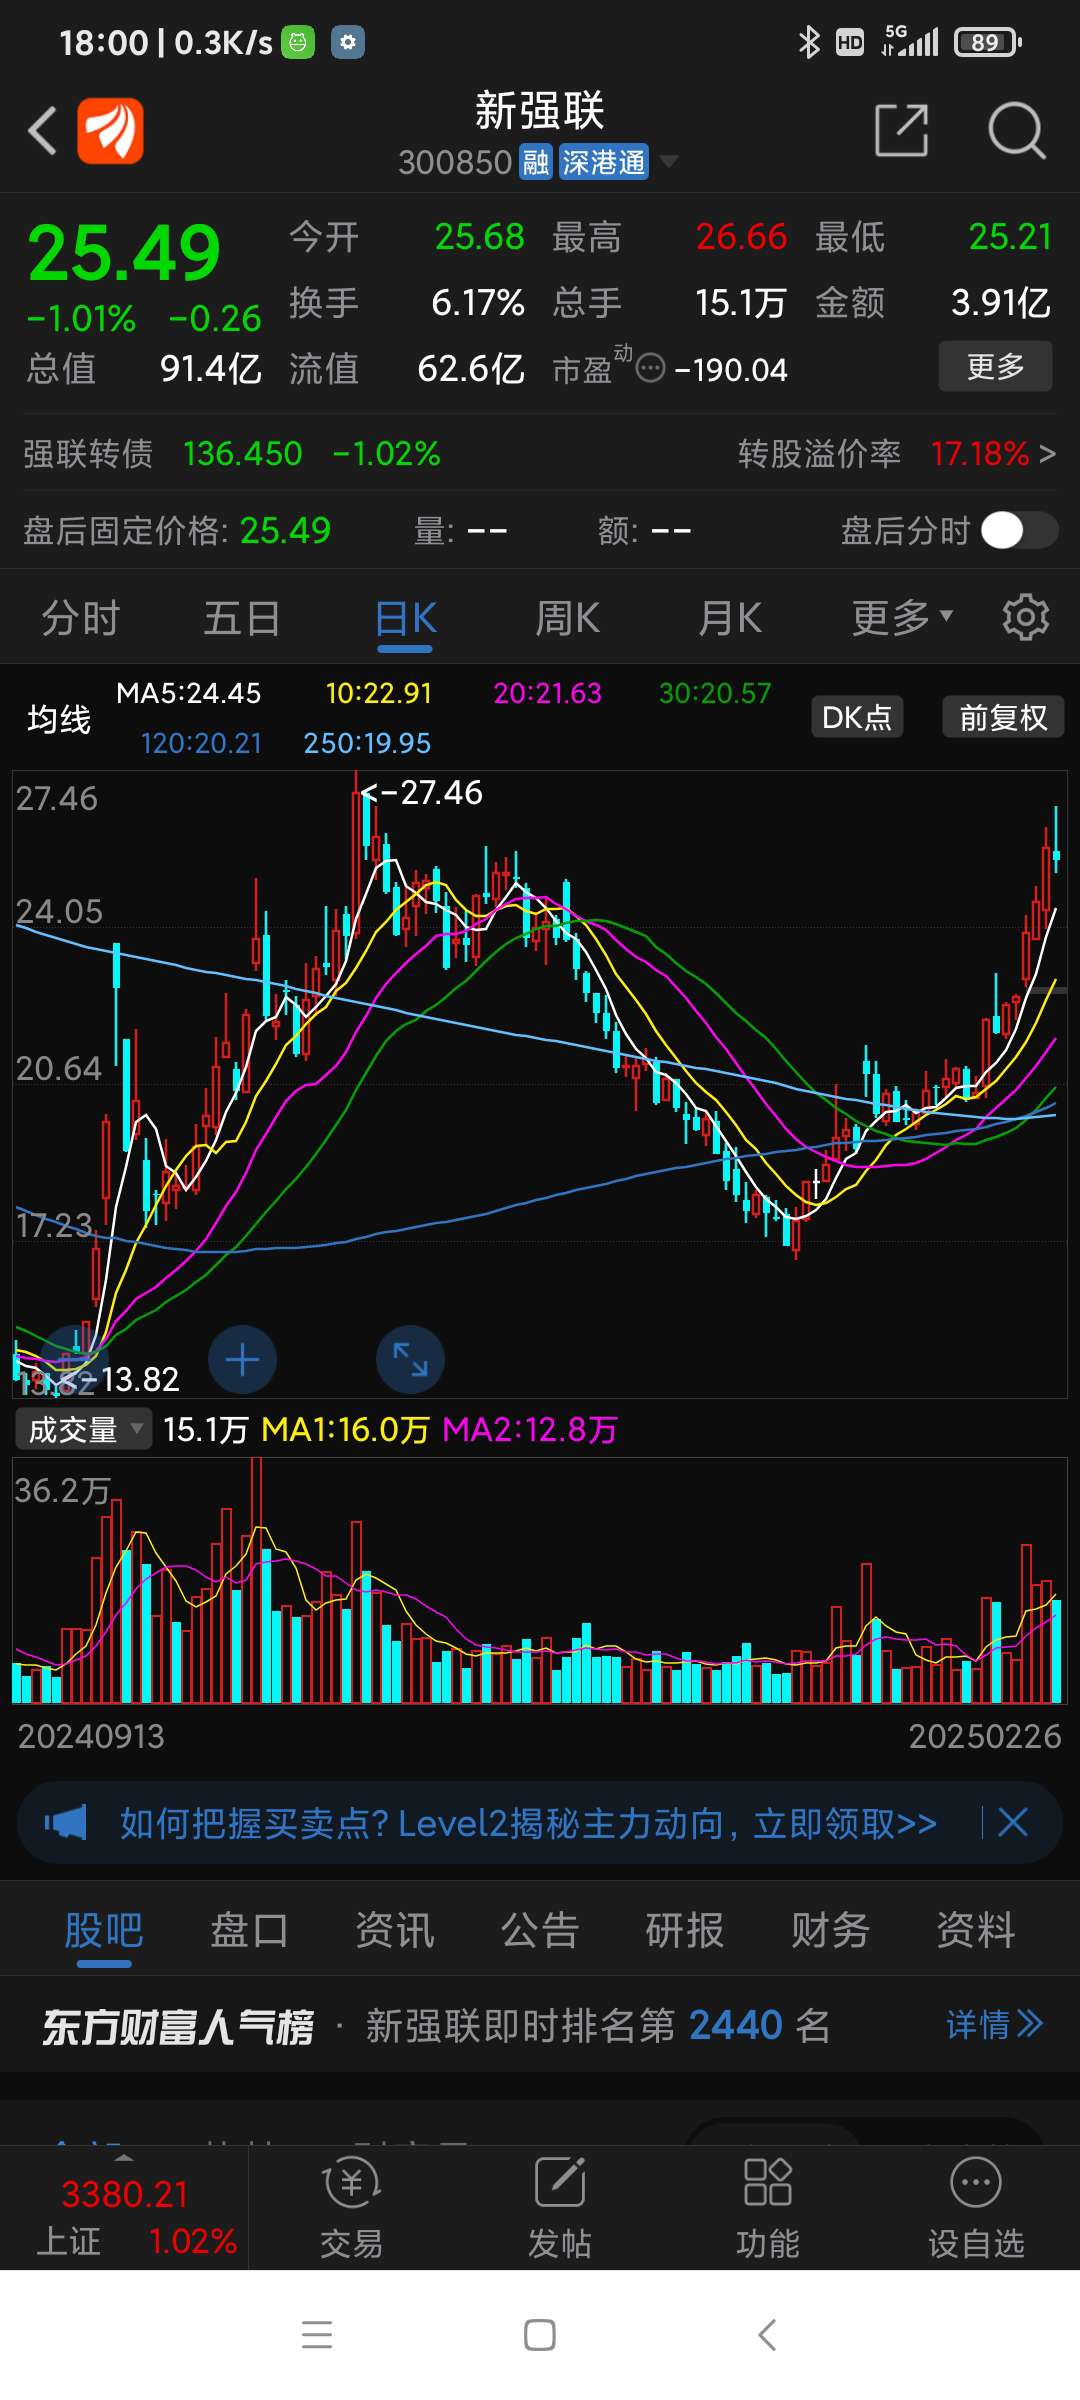Toggle the DK点 indicator
The image size is (1080, 2400).
(857, 717)
